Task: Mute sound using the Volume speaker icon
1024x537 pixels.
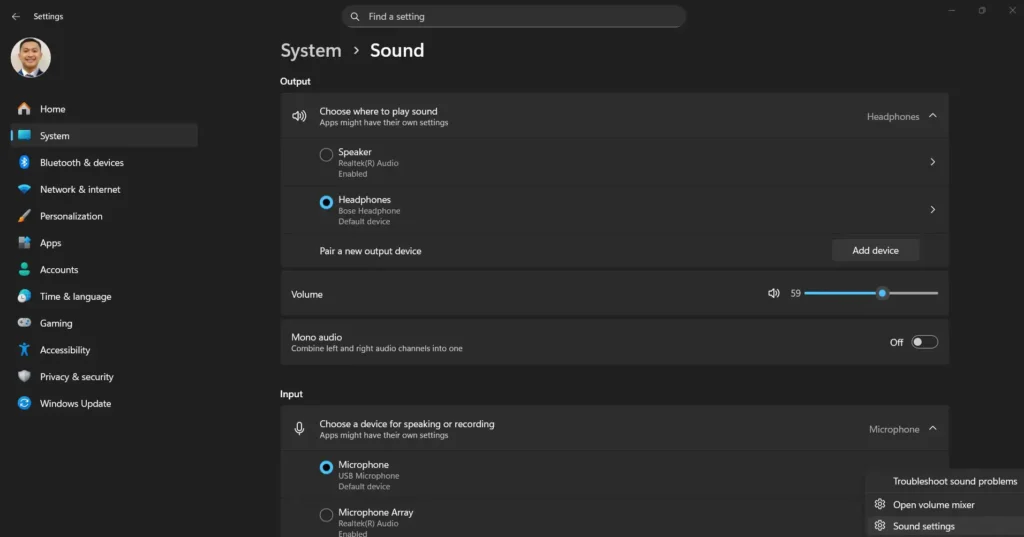Action: pos(773,294)
